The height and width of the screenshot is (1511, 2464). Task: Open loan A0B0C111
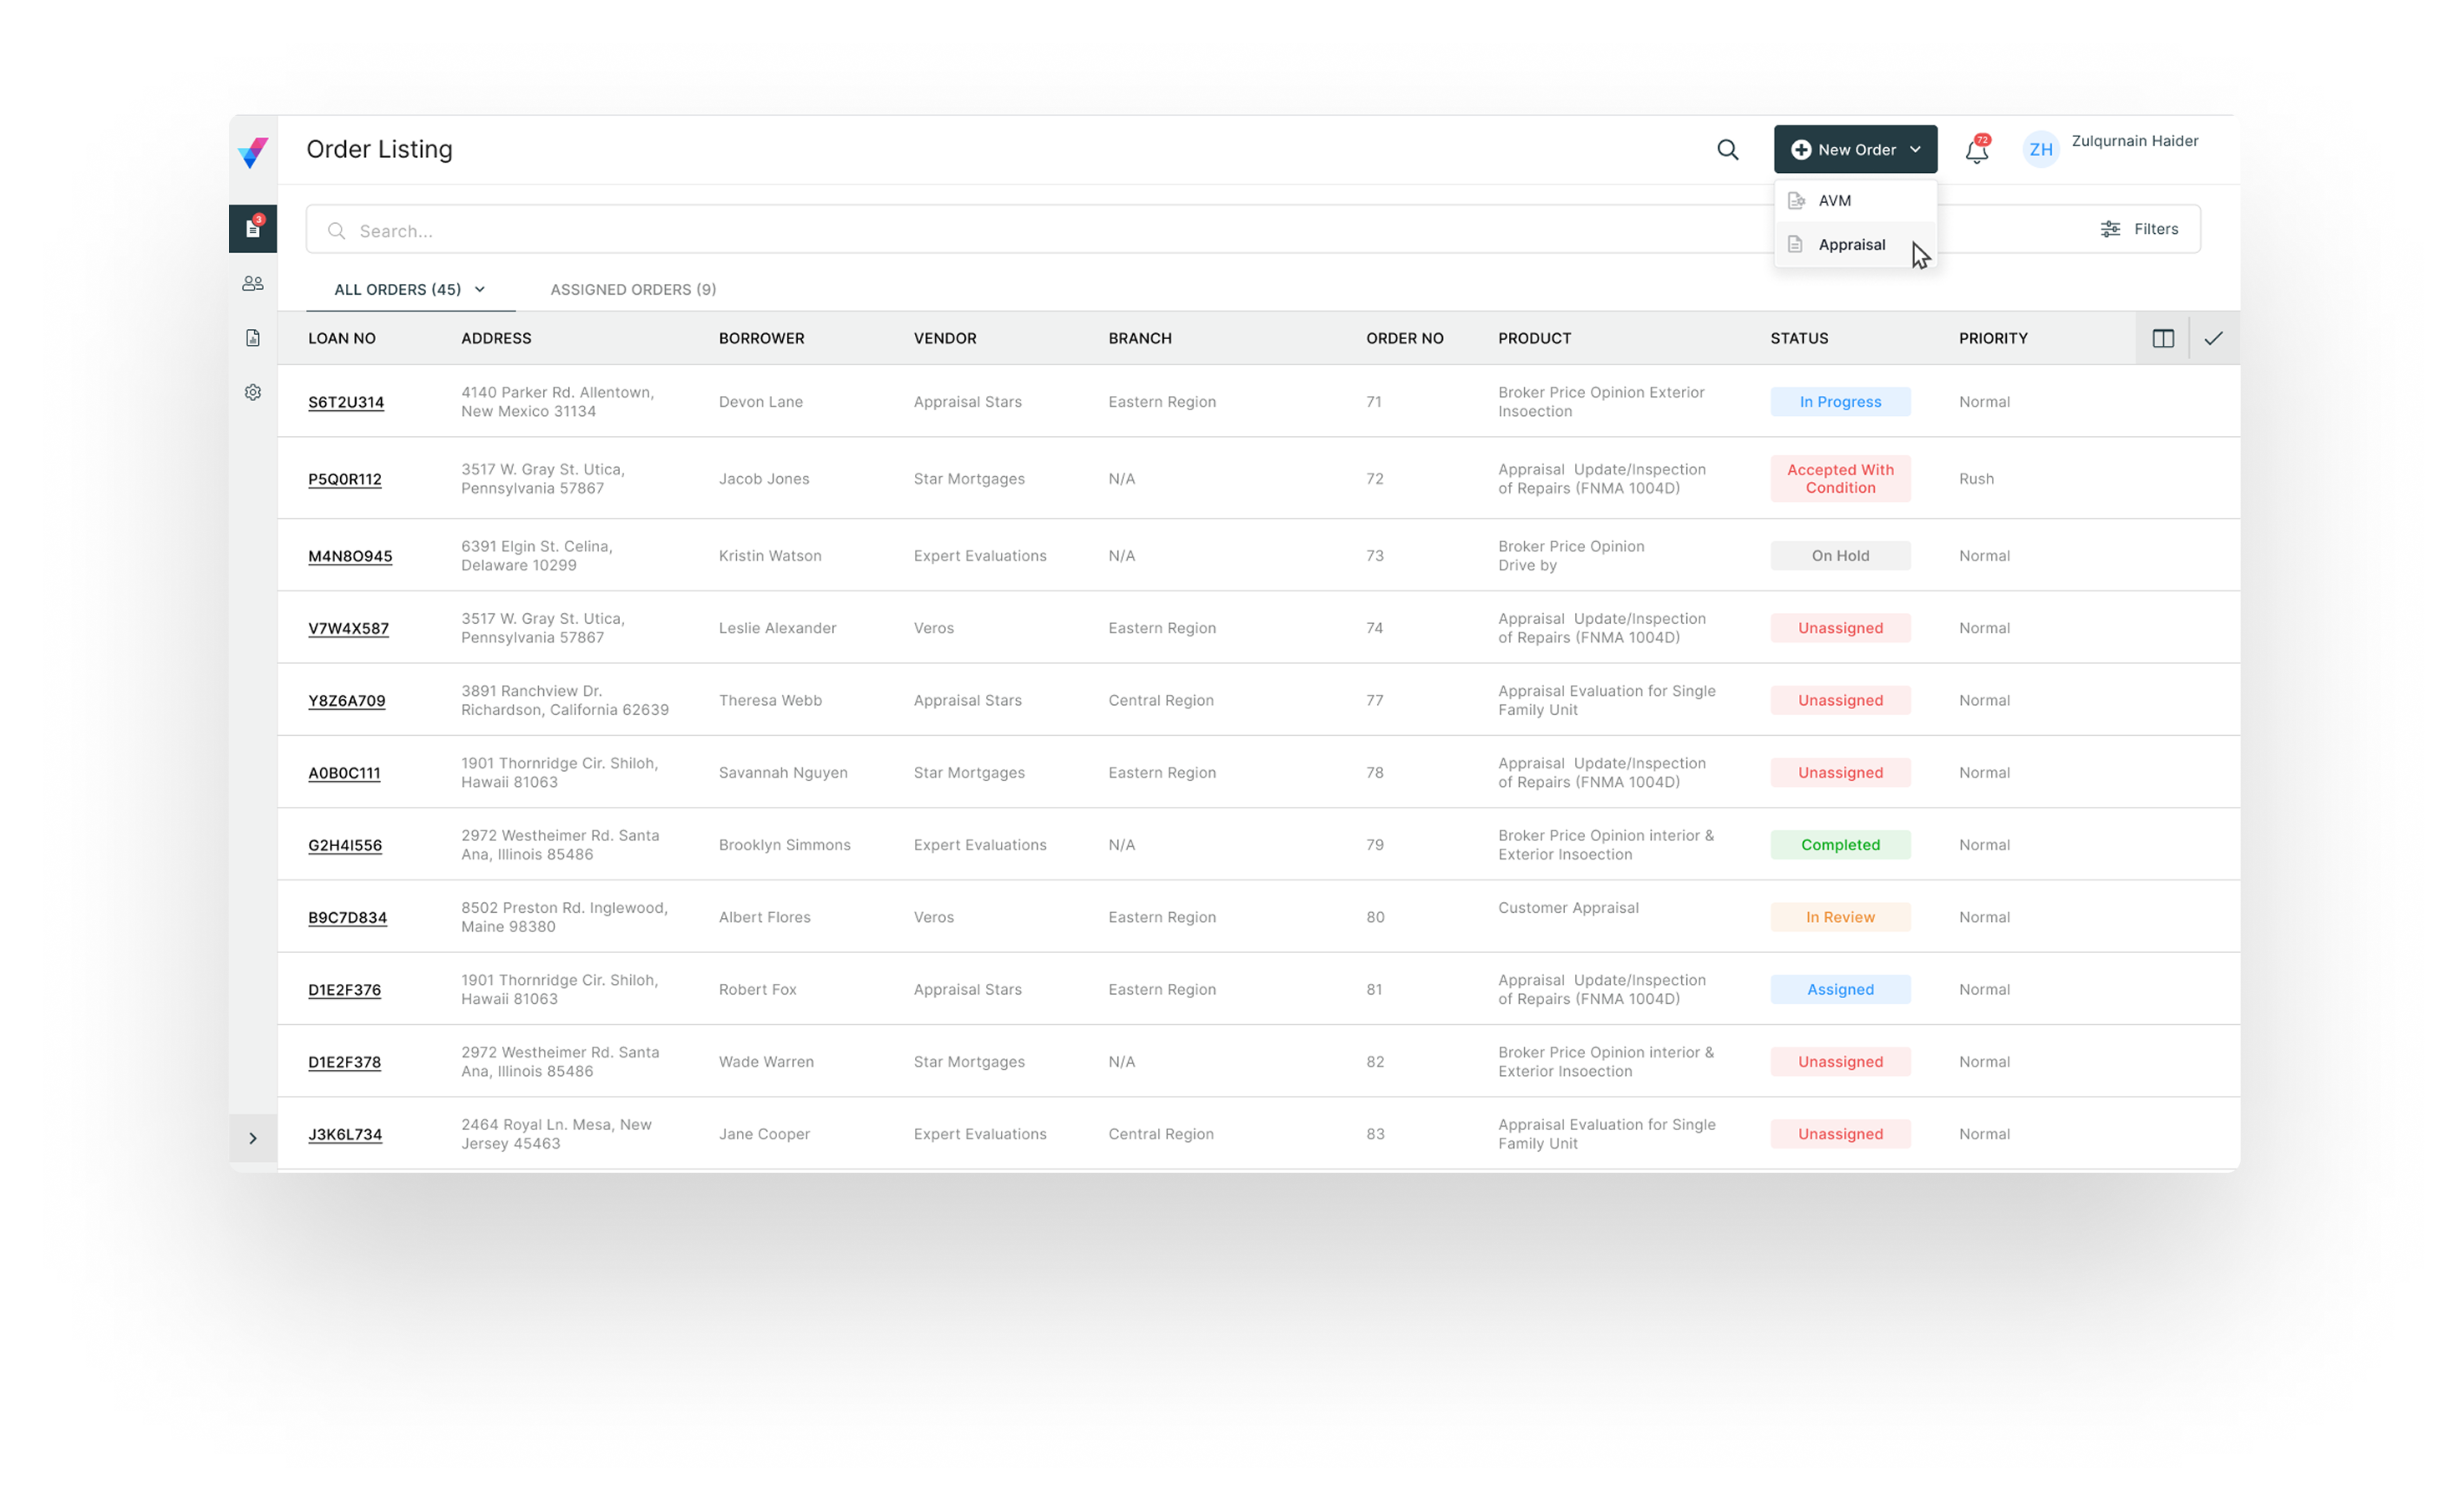344,773
